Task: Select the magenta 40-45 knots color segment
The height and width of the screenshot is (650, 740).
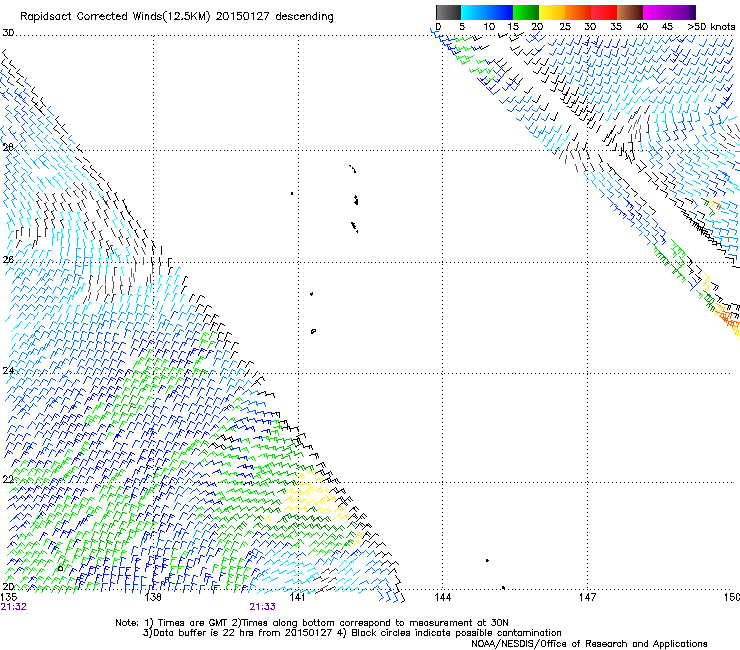Action: pos(656,12)
